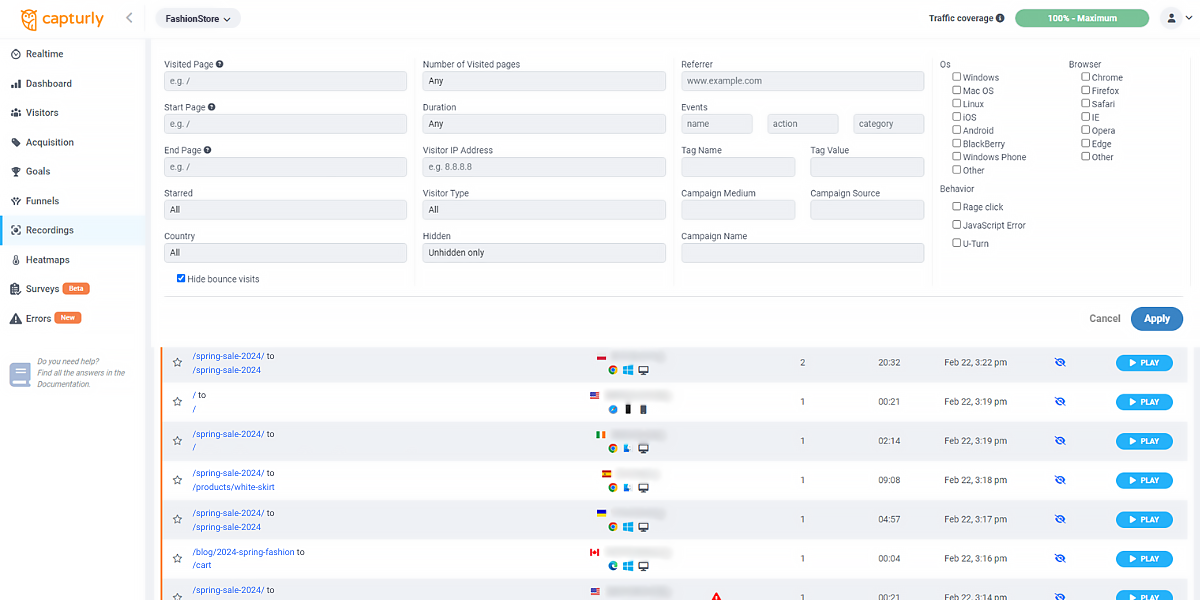Open the Visitor Type dropdown

click(x=543, y=210)
